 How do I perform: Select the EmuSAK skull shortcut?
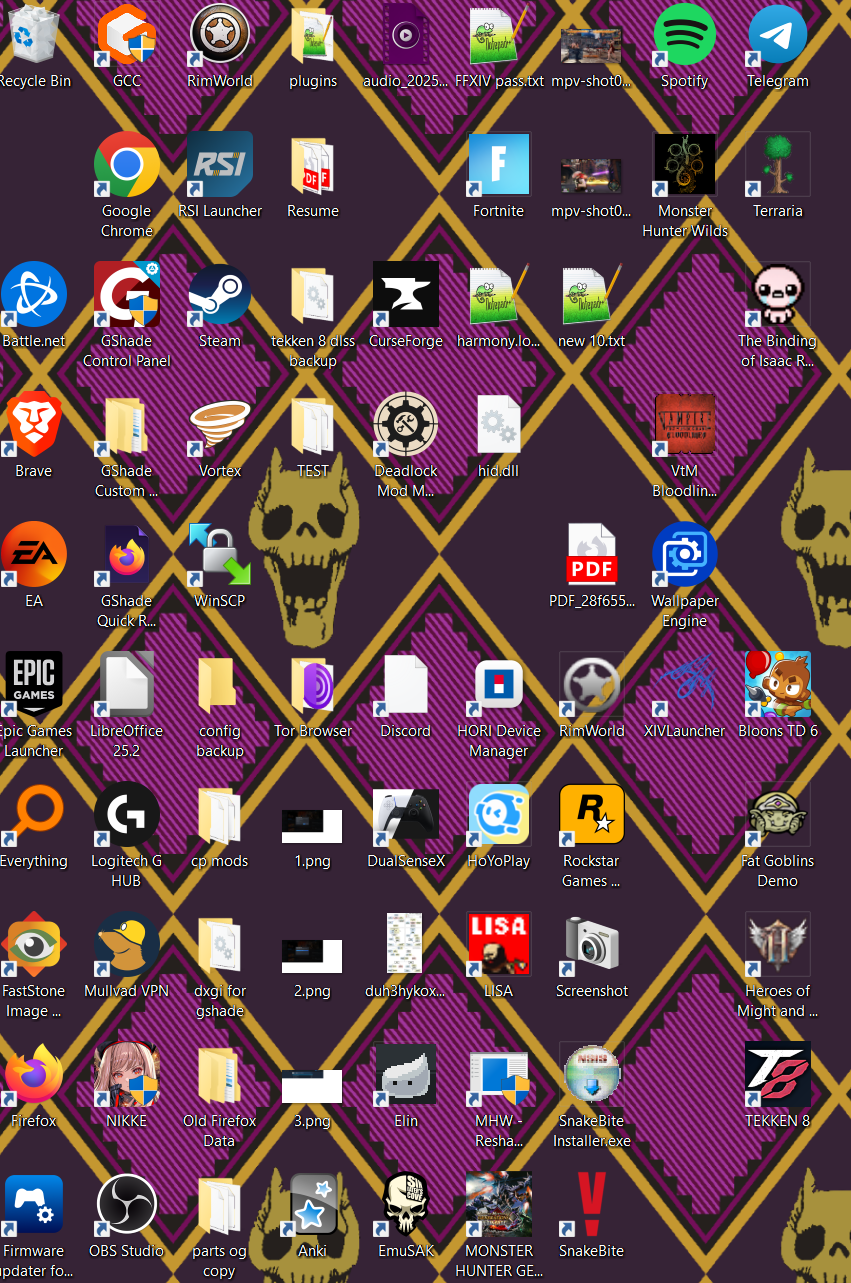(x=406, y=1205)
